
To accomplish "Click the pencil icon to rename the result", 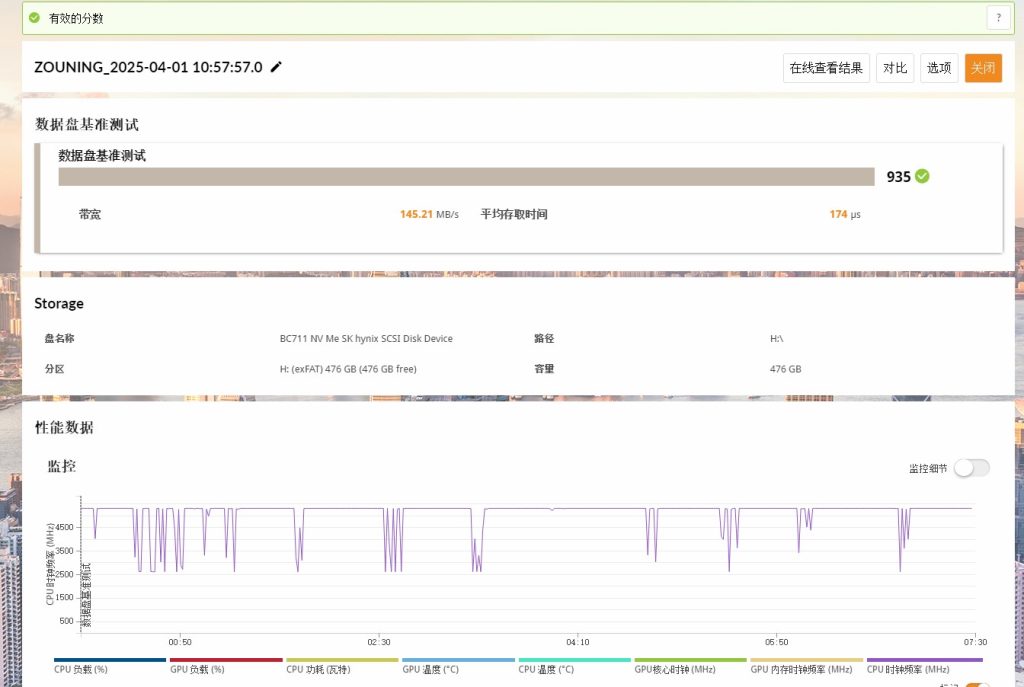I will coord(277,67).
